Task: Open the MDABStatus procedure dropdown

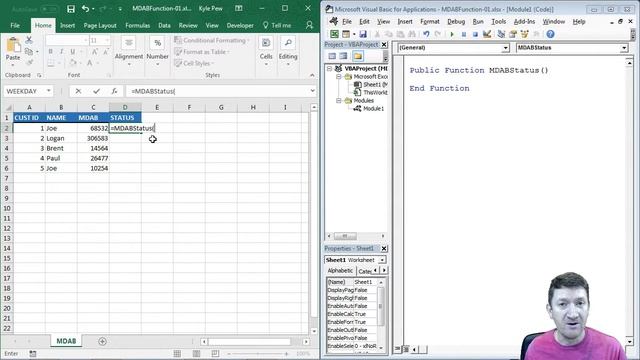Action: [x=624, y=48]
